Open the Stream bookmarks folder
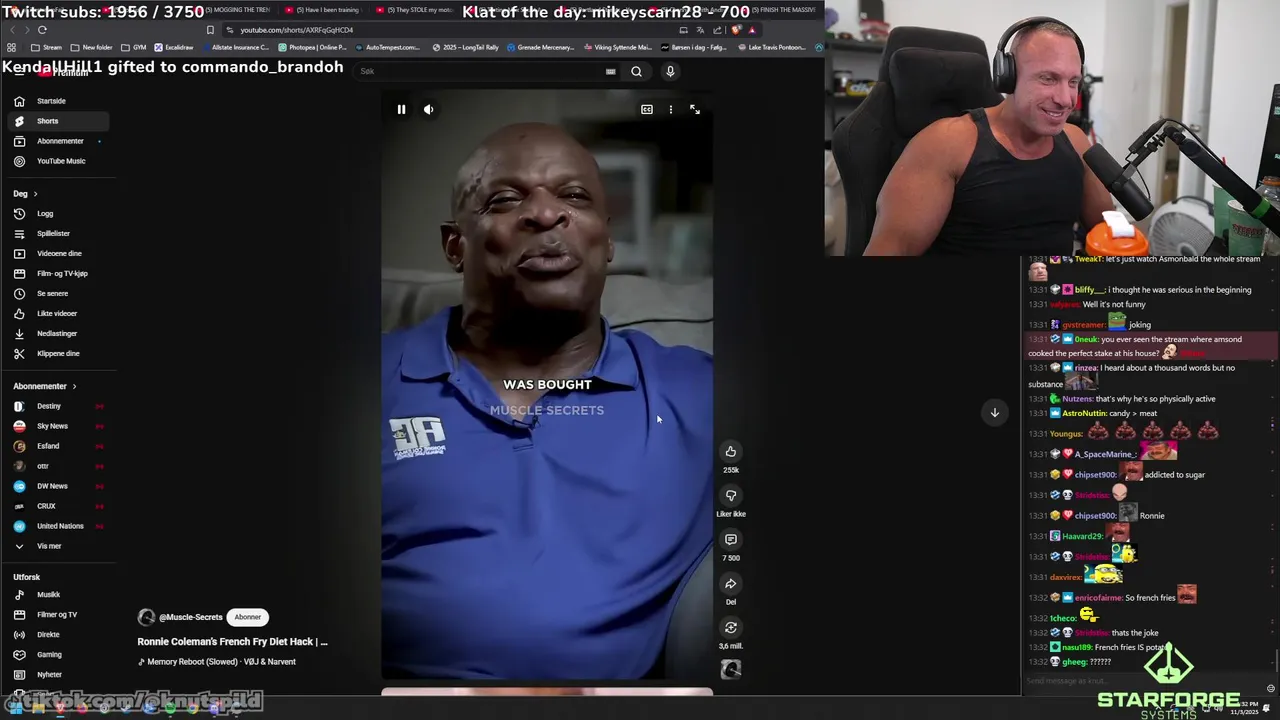The image size is (1280, 720). click(47, 47)
